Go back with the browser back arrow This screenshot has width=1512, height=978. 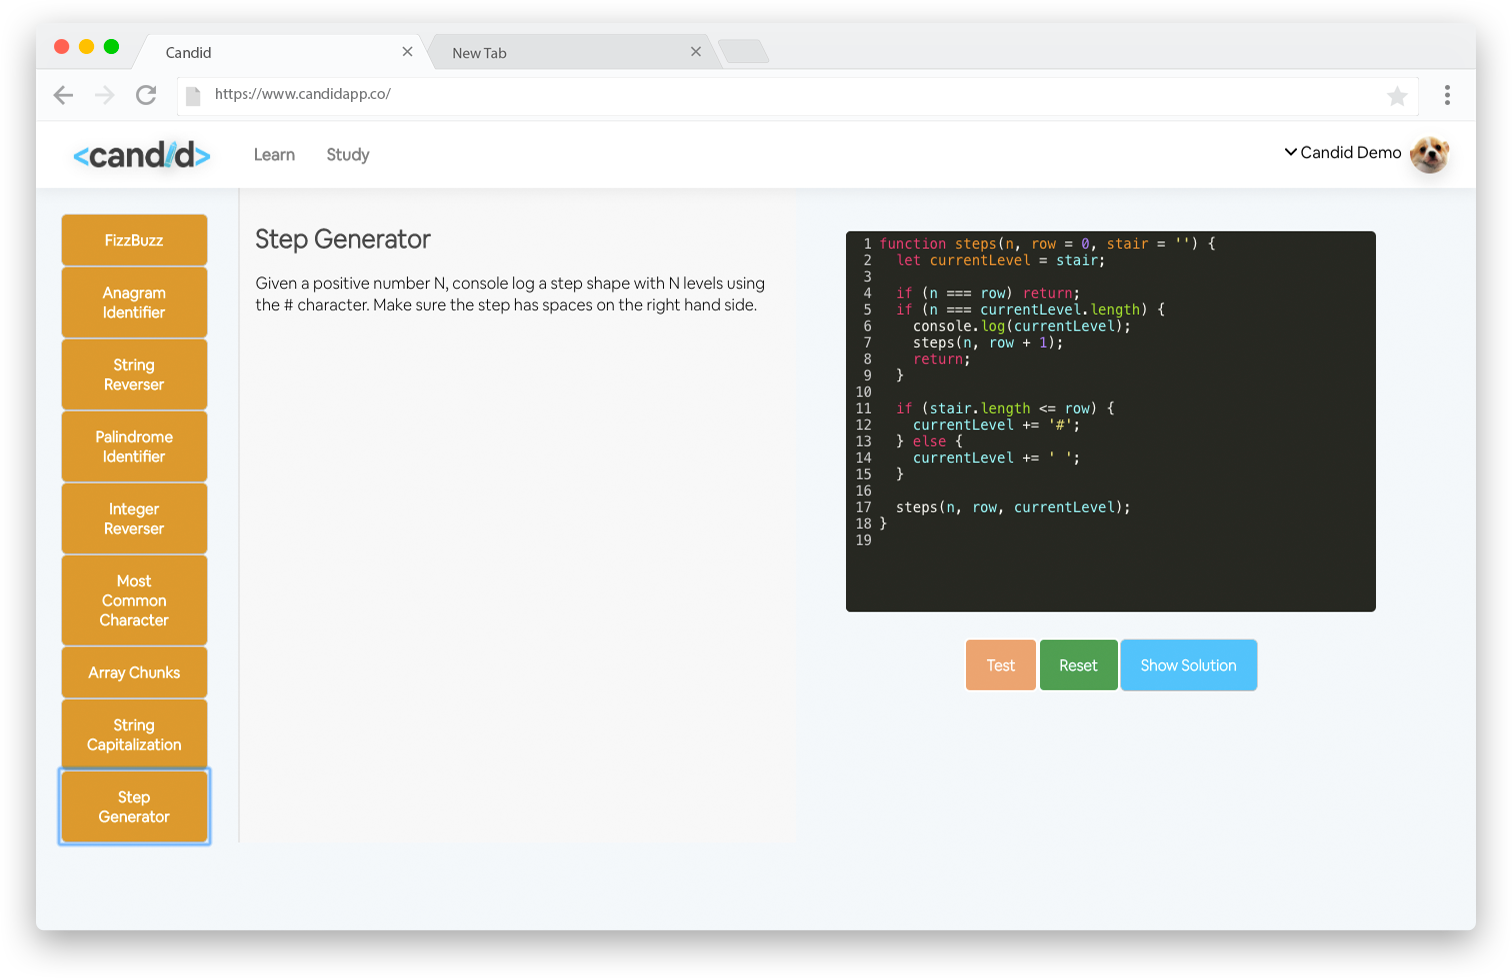point(63,95)
